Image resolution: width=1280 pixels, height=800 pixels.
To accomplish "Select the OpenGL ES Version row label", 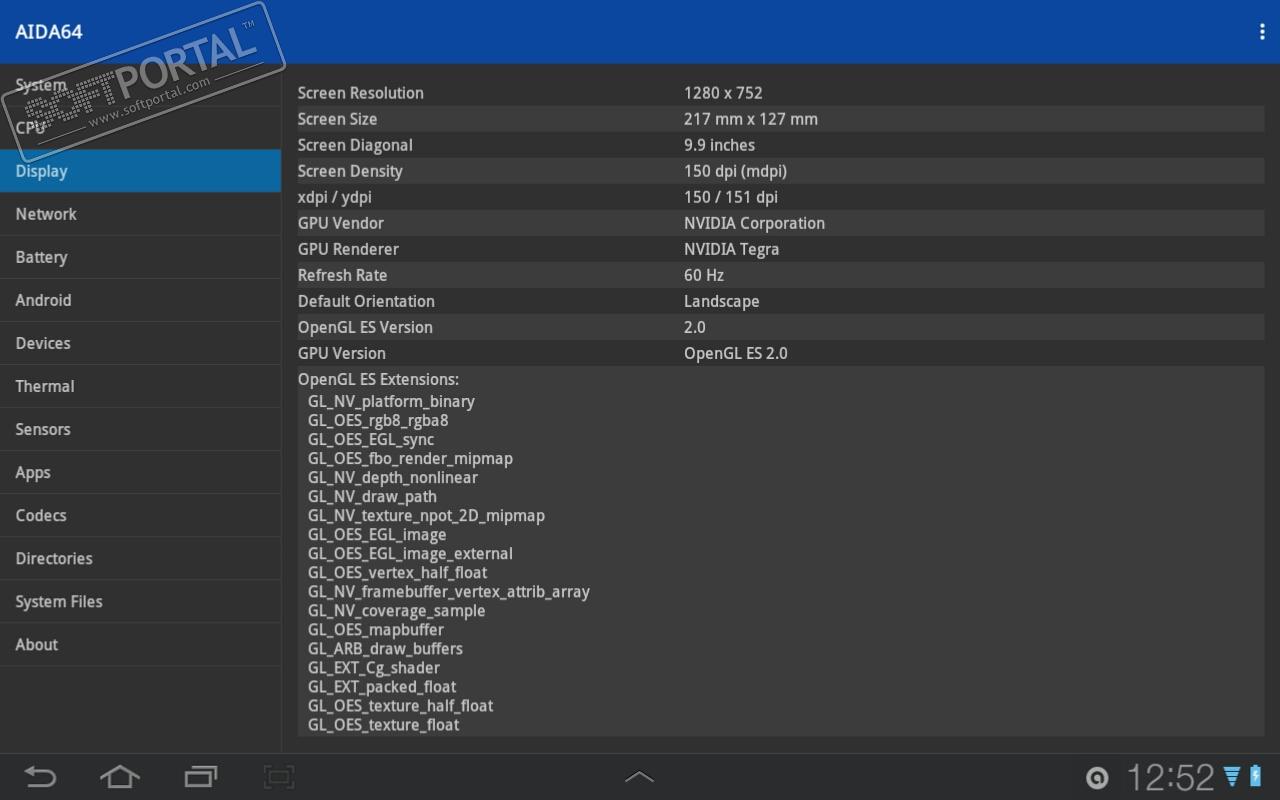I will [365, 327].
